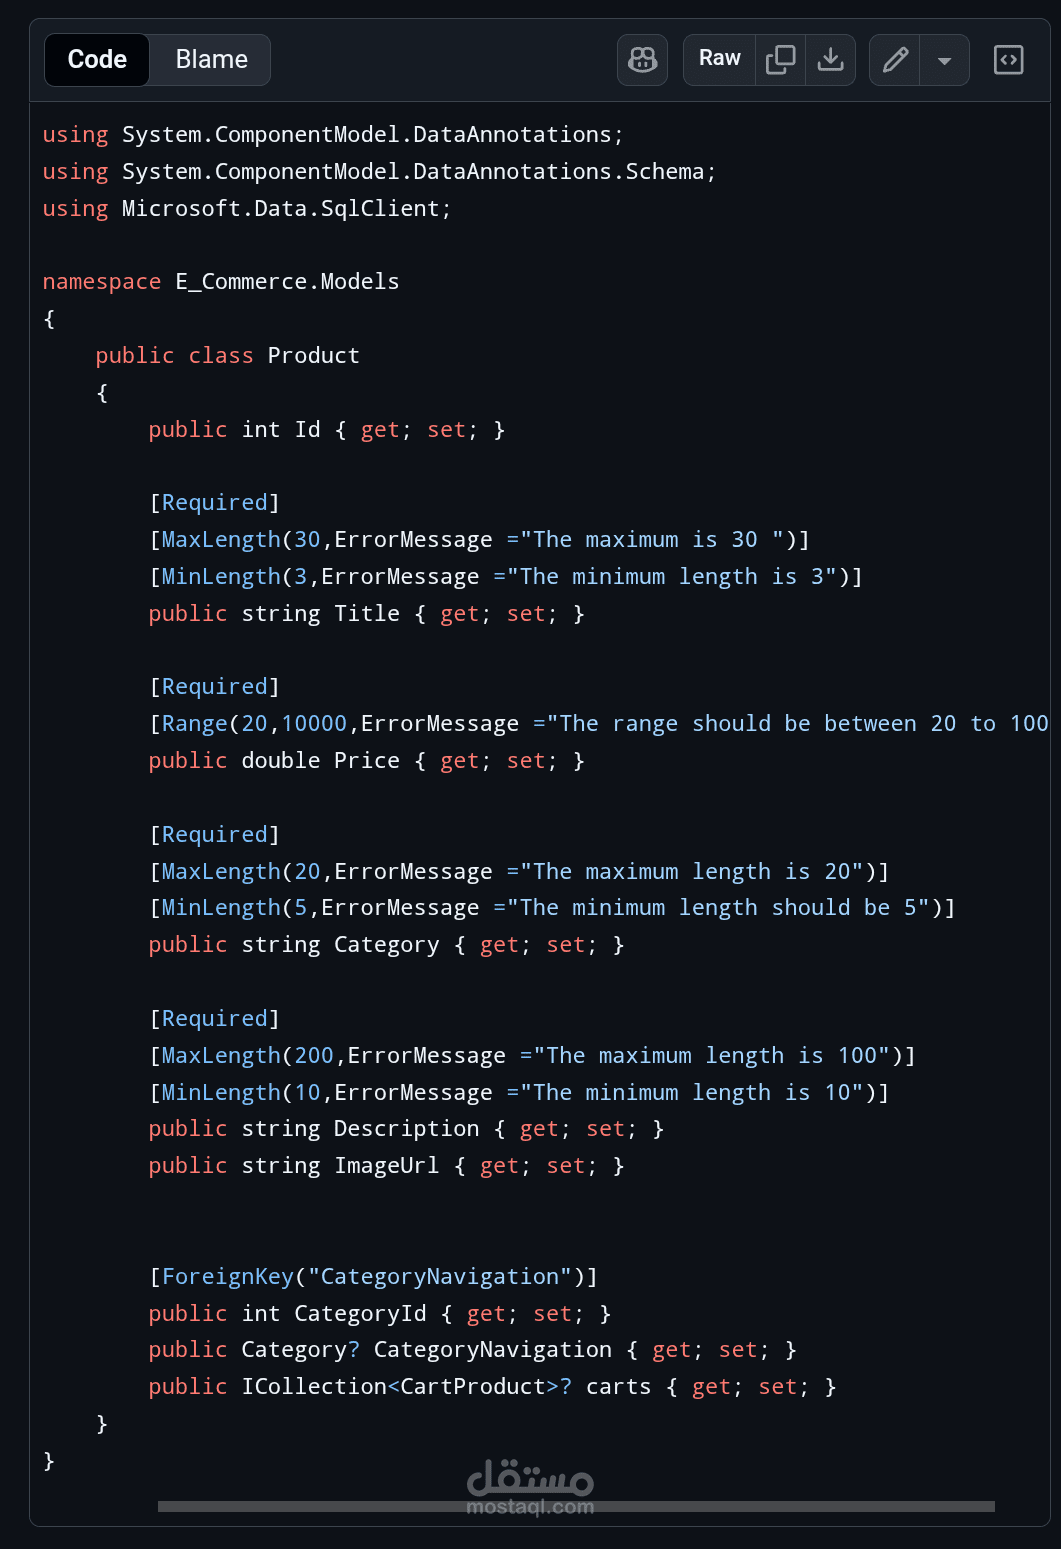Click the E_Commerce.Models namespace text
This screenshot has height=1549, width=1061.
coord(287,282)
